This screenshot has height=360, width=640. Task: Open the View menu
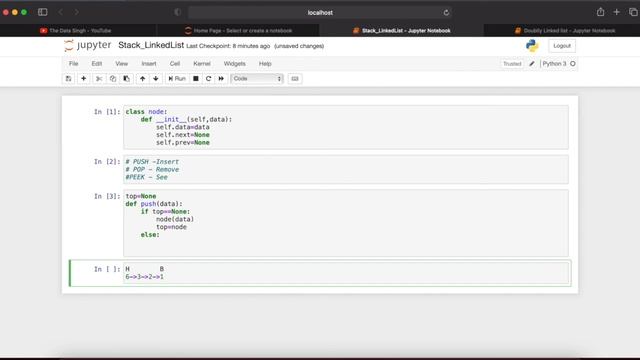point(122,64)
